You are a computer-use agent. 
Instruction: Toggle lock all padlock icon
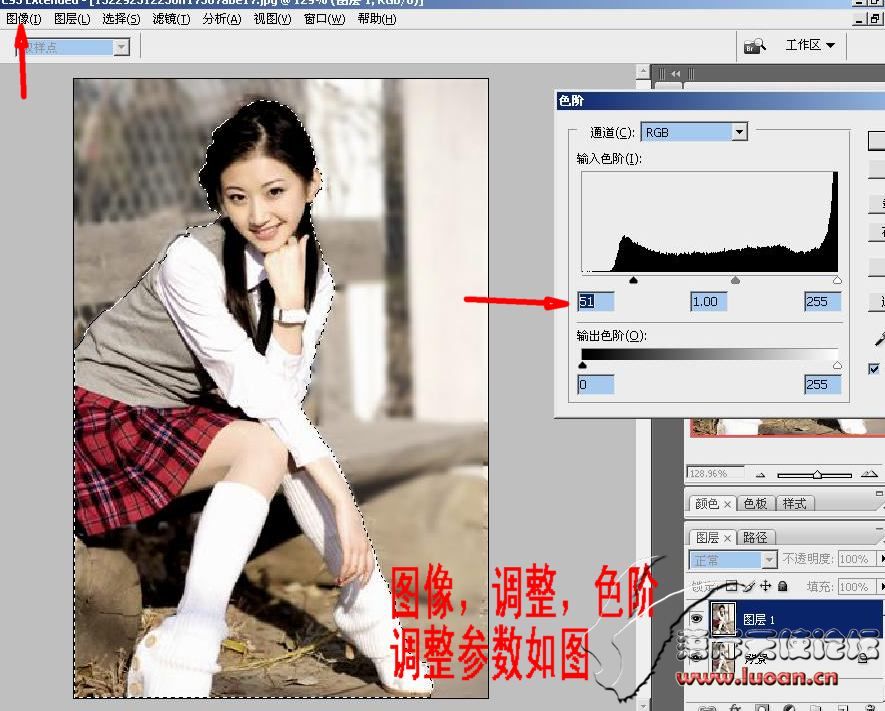tap(782, 586)
